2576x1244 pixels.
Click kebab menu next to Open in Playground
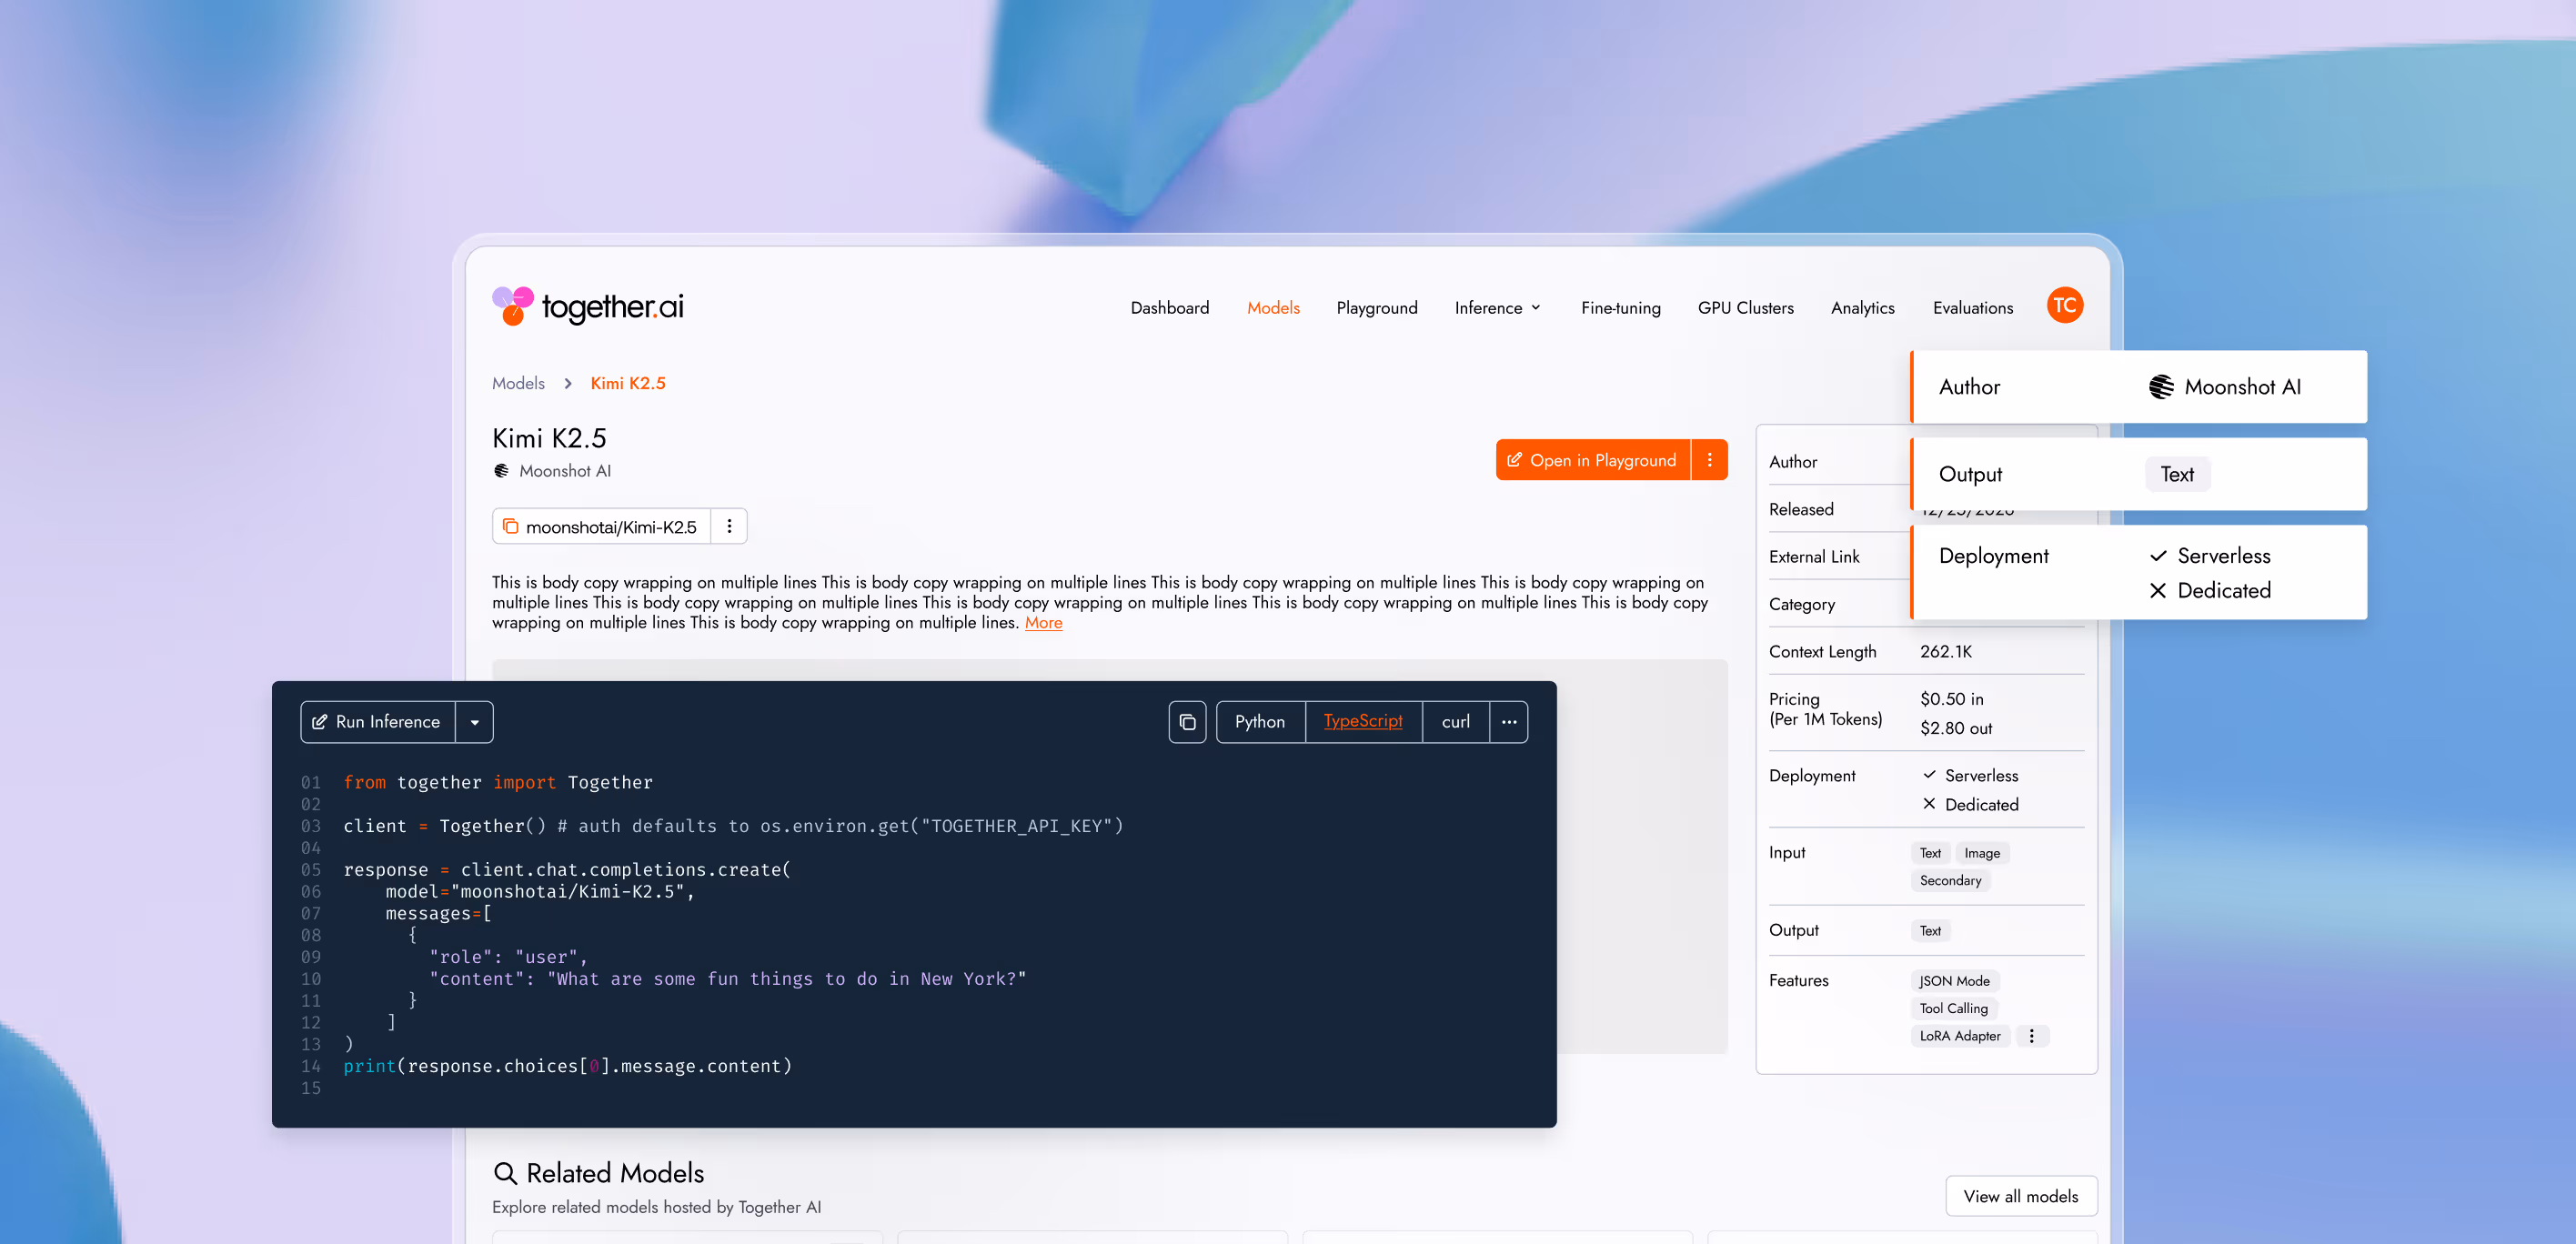(1709, 460)
